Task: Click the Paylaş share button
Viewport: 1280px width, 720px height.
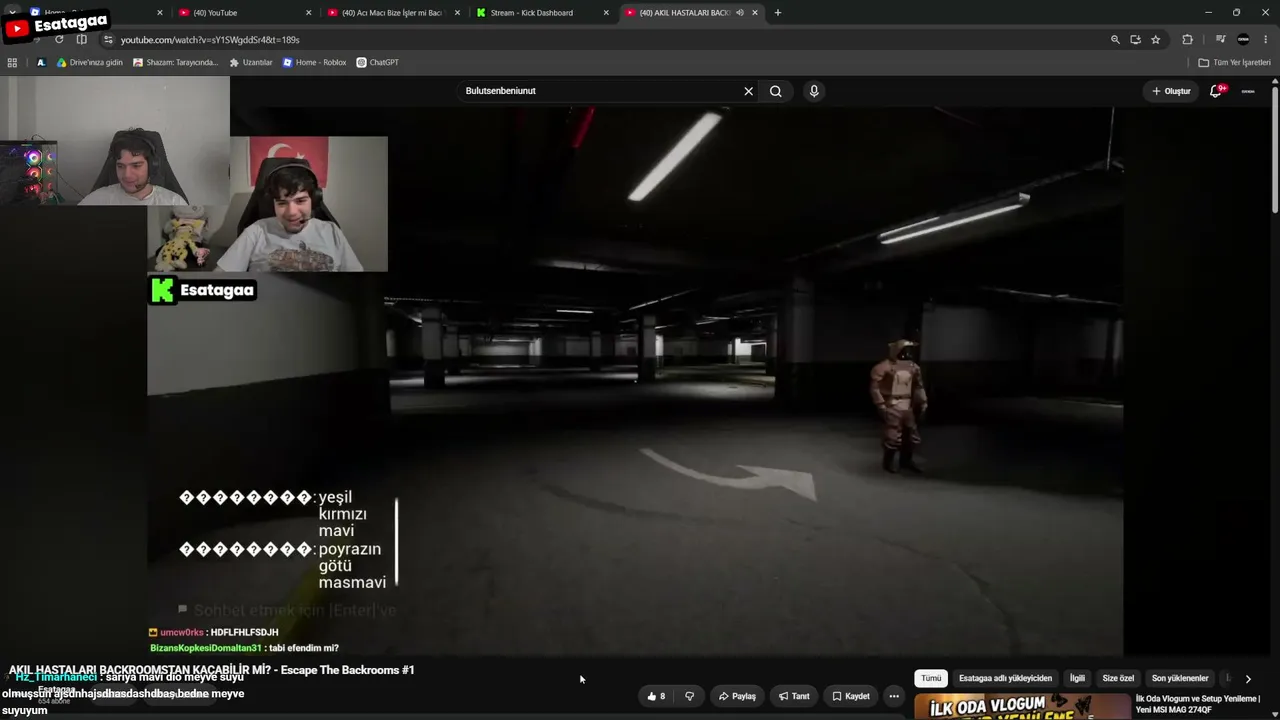Action: click(738, 696)
